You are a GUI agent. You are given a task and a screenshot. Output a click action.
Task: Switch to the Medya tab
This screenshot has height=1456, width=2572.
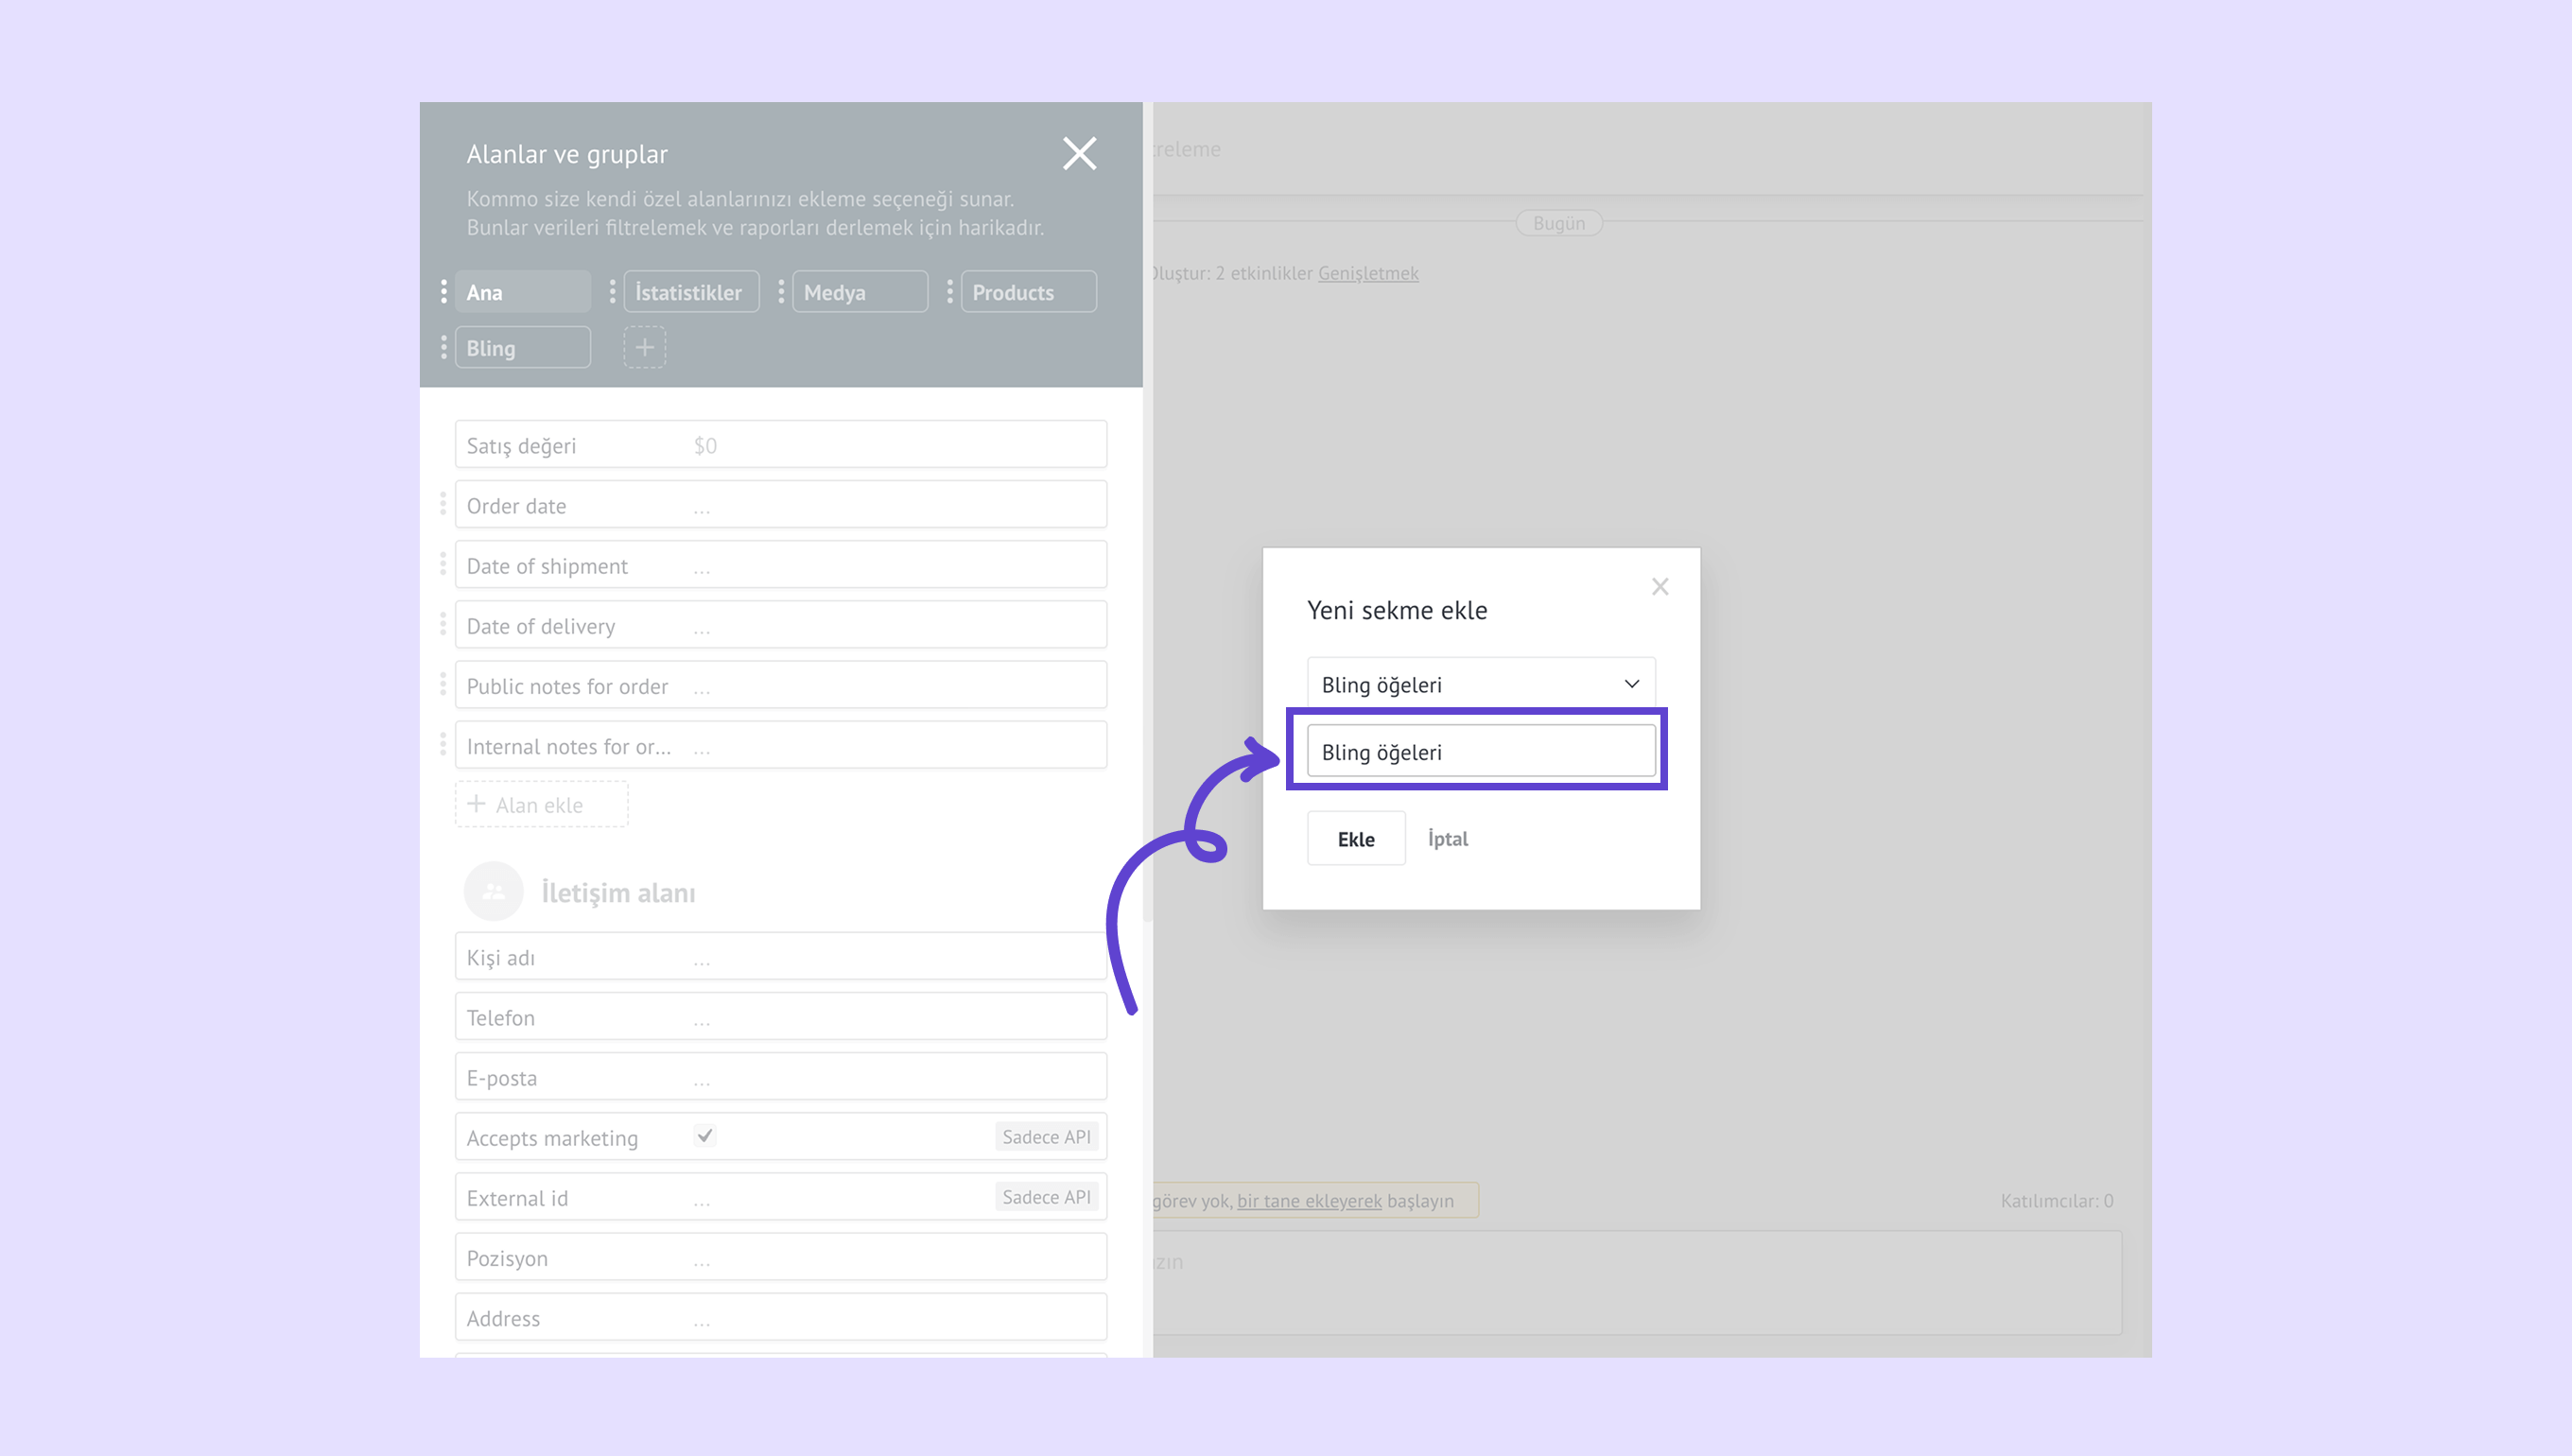click(860, 292)
